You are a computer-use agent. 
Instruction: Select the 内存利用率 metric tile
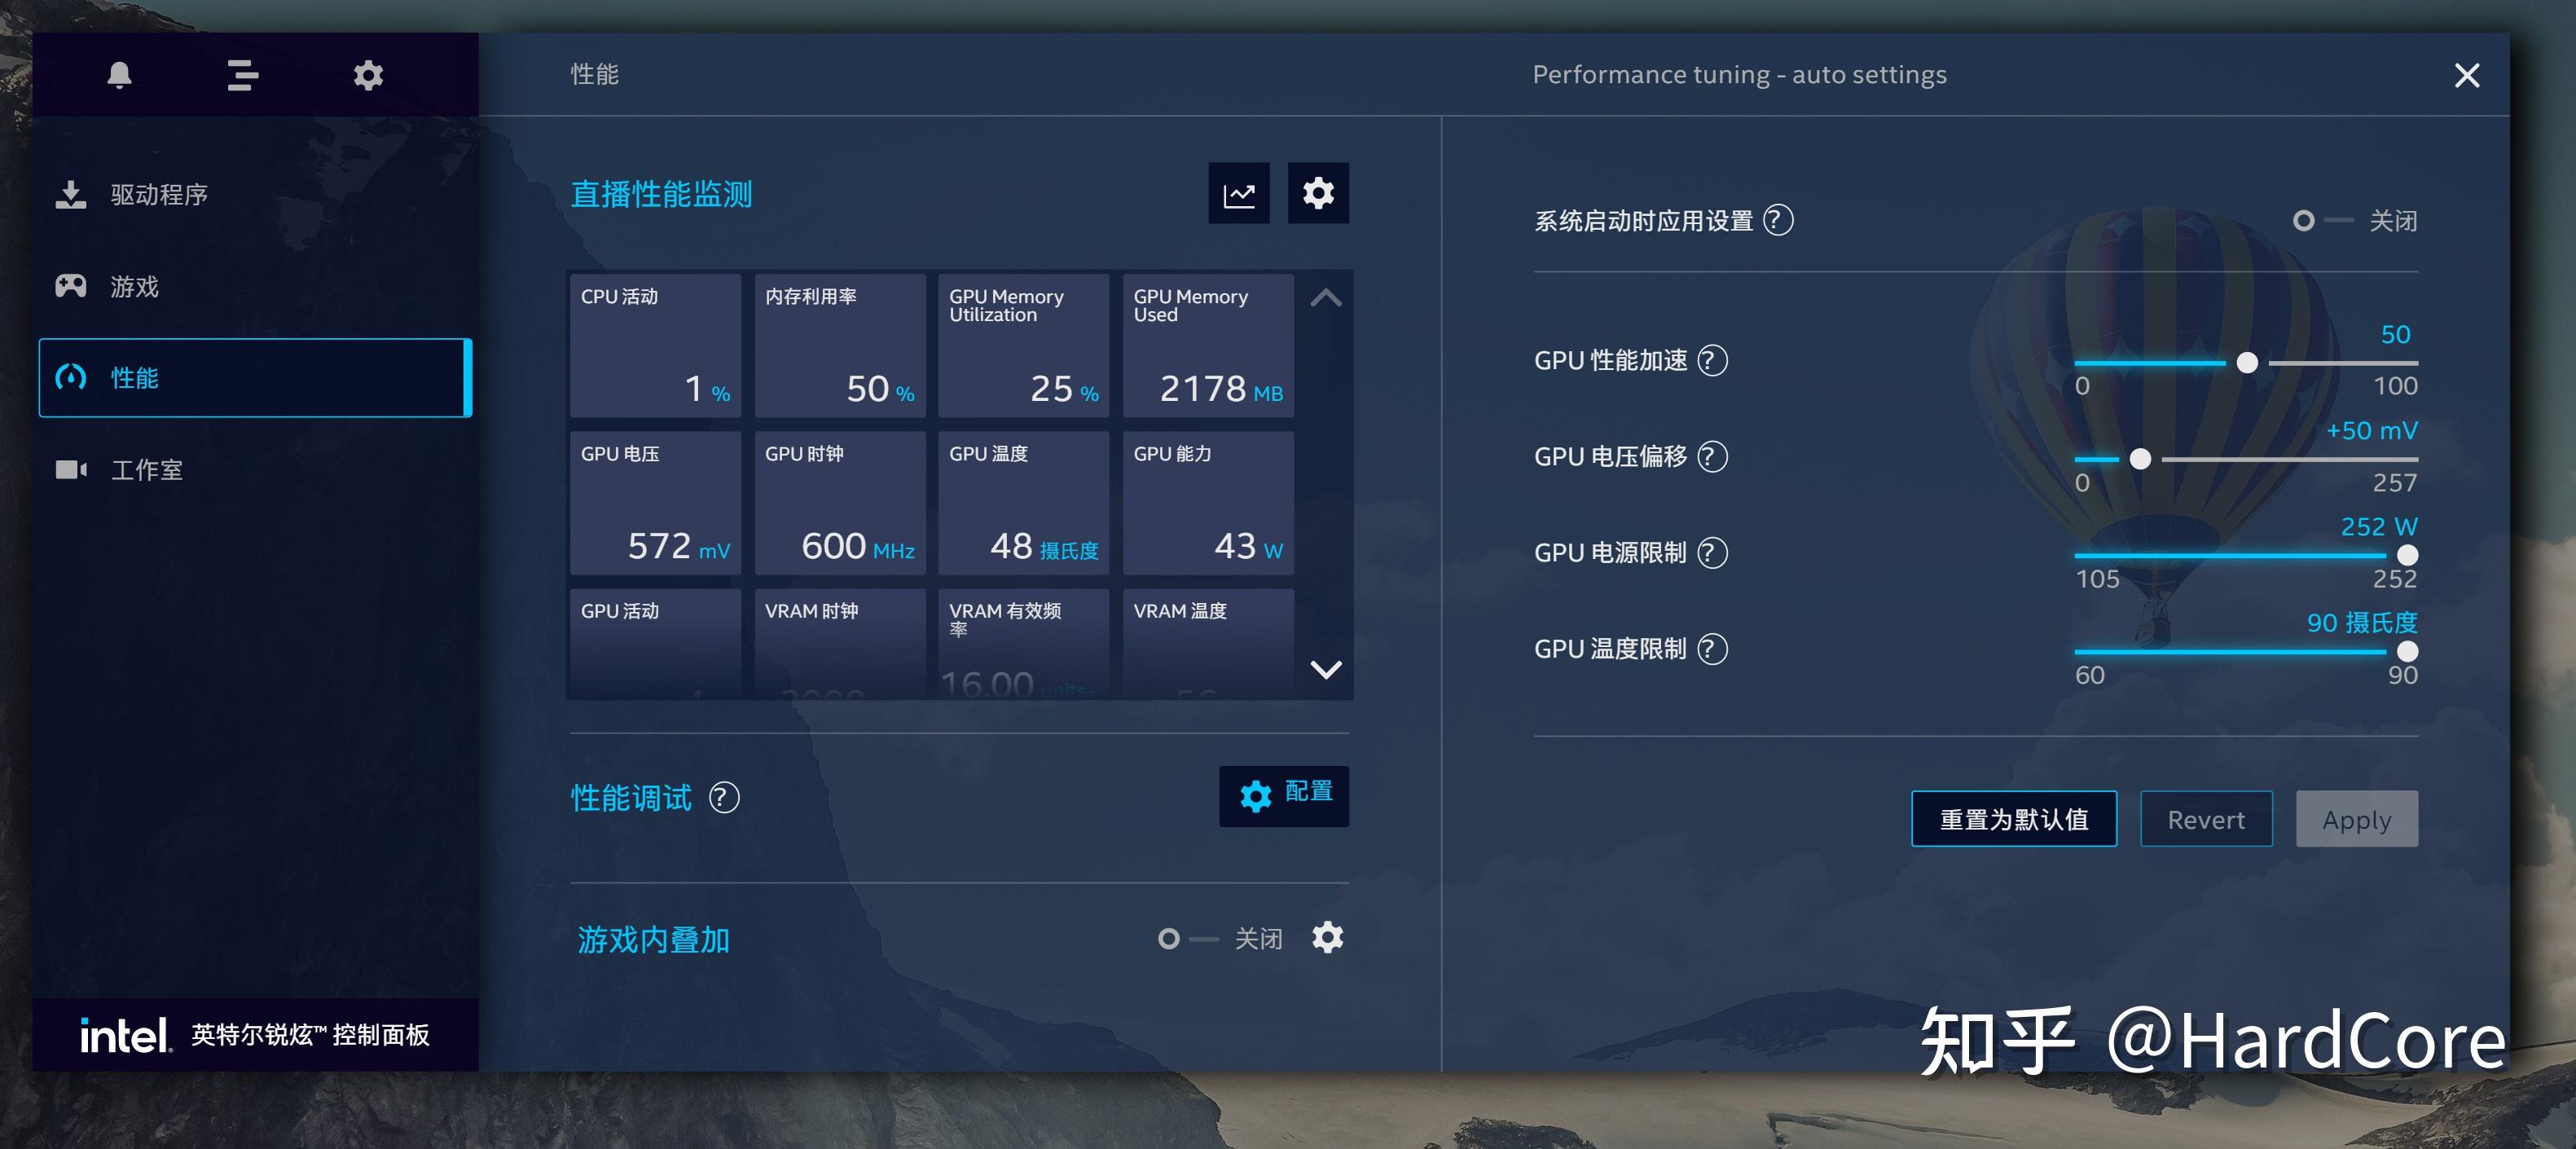tap(839, 345)
